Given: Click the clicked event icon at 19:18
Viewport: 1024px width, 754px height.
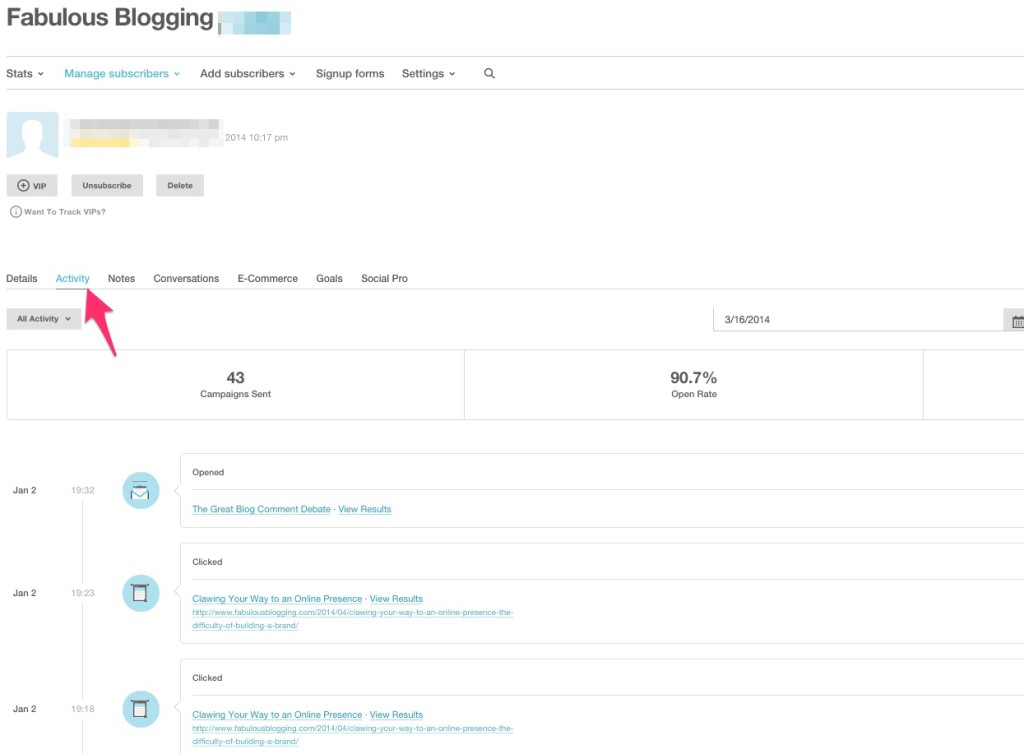Looking at the screenshot, I should (x=141, y=709).
